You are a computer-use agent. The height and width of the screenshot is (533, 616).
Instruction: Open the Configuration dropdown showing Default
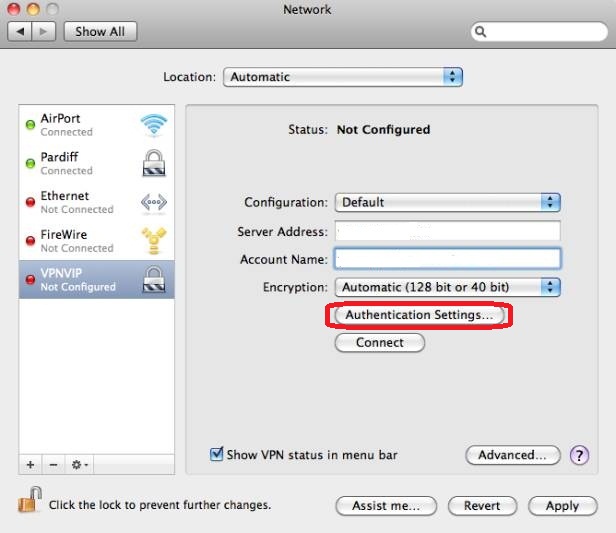447,202
